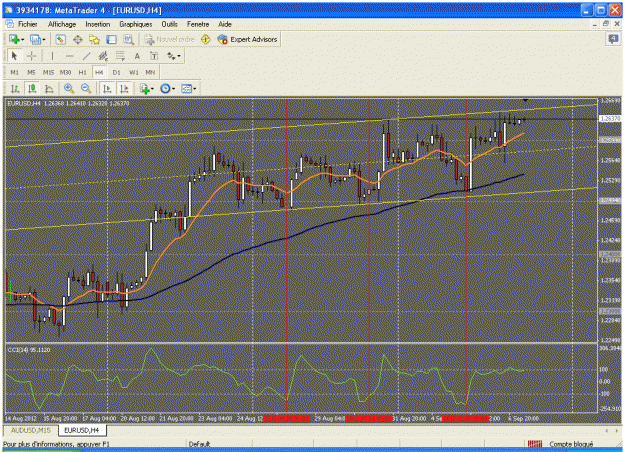The height and width of the screenshot is (452, 625).
Task: Click the chart shift triangle marker
Action: click(x=525, y=100)
